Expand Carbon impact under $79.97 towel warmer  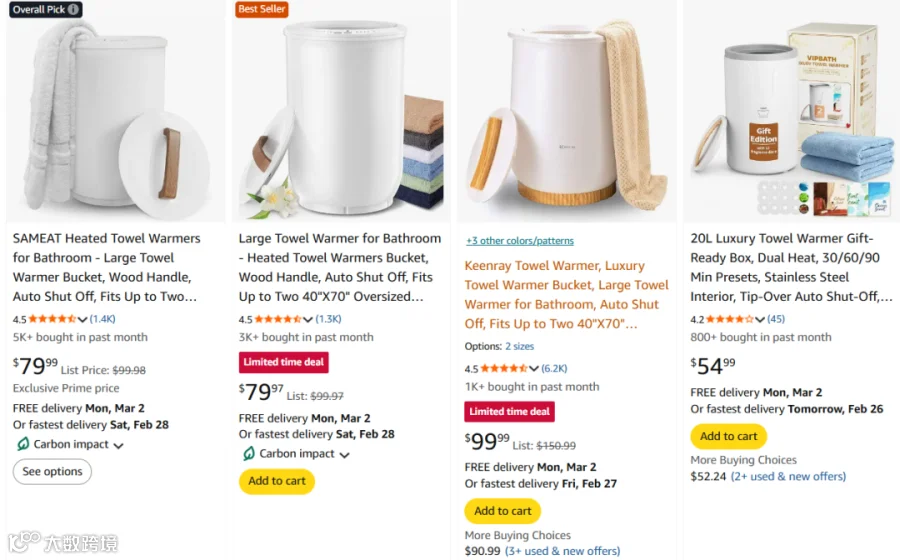point(344,454)
